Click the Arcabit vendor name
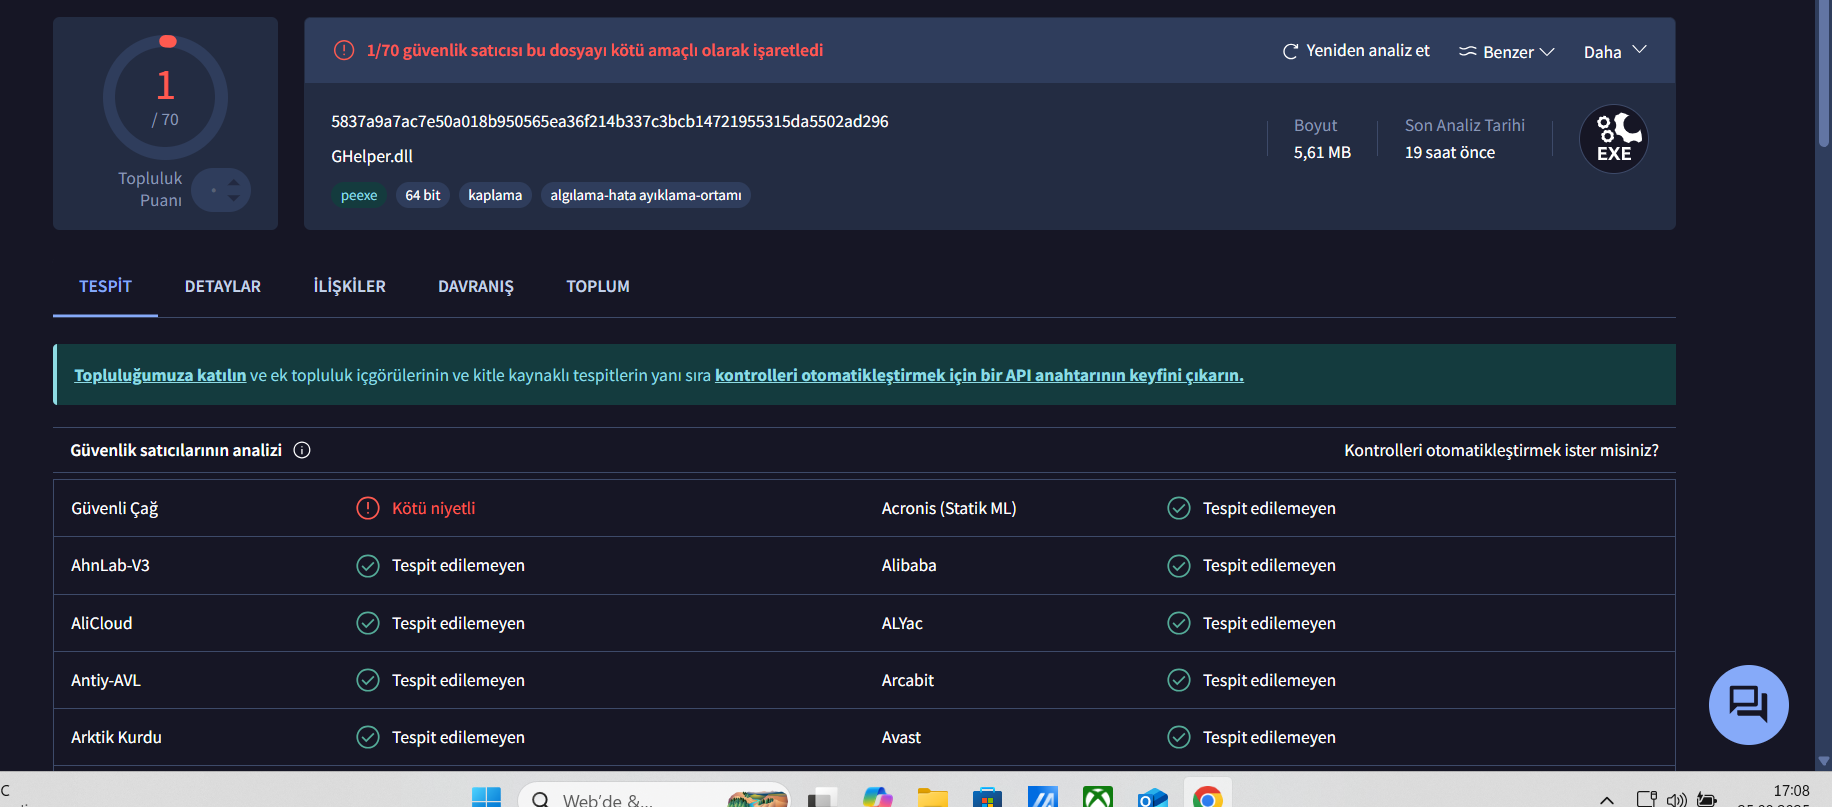 (x=908, y=680)
